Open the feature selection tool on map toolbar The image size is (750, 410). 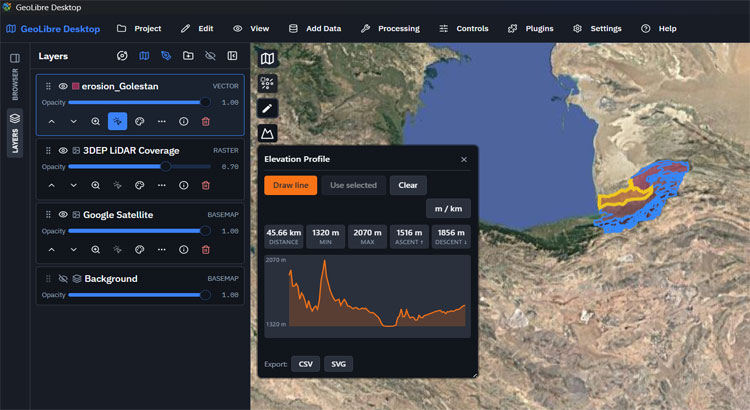click(x=267, y=83)
